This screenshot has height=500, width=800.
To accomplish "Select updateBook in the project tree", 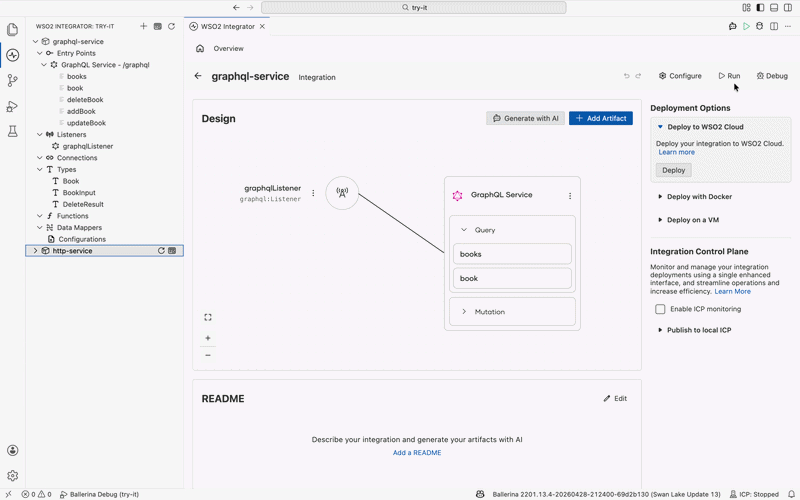I will tap(86, 123).
